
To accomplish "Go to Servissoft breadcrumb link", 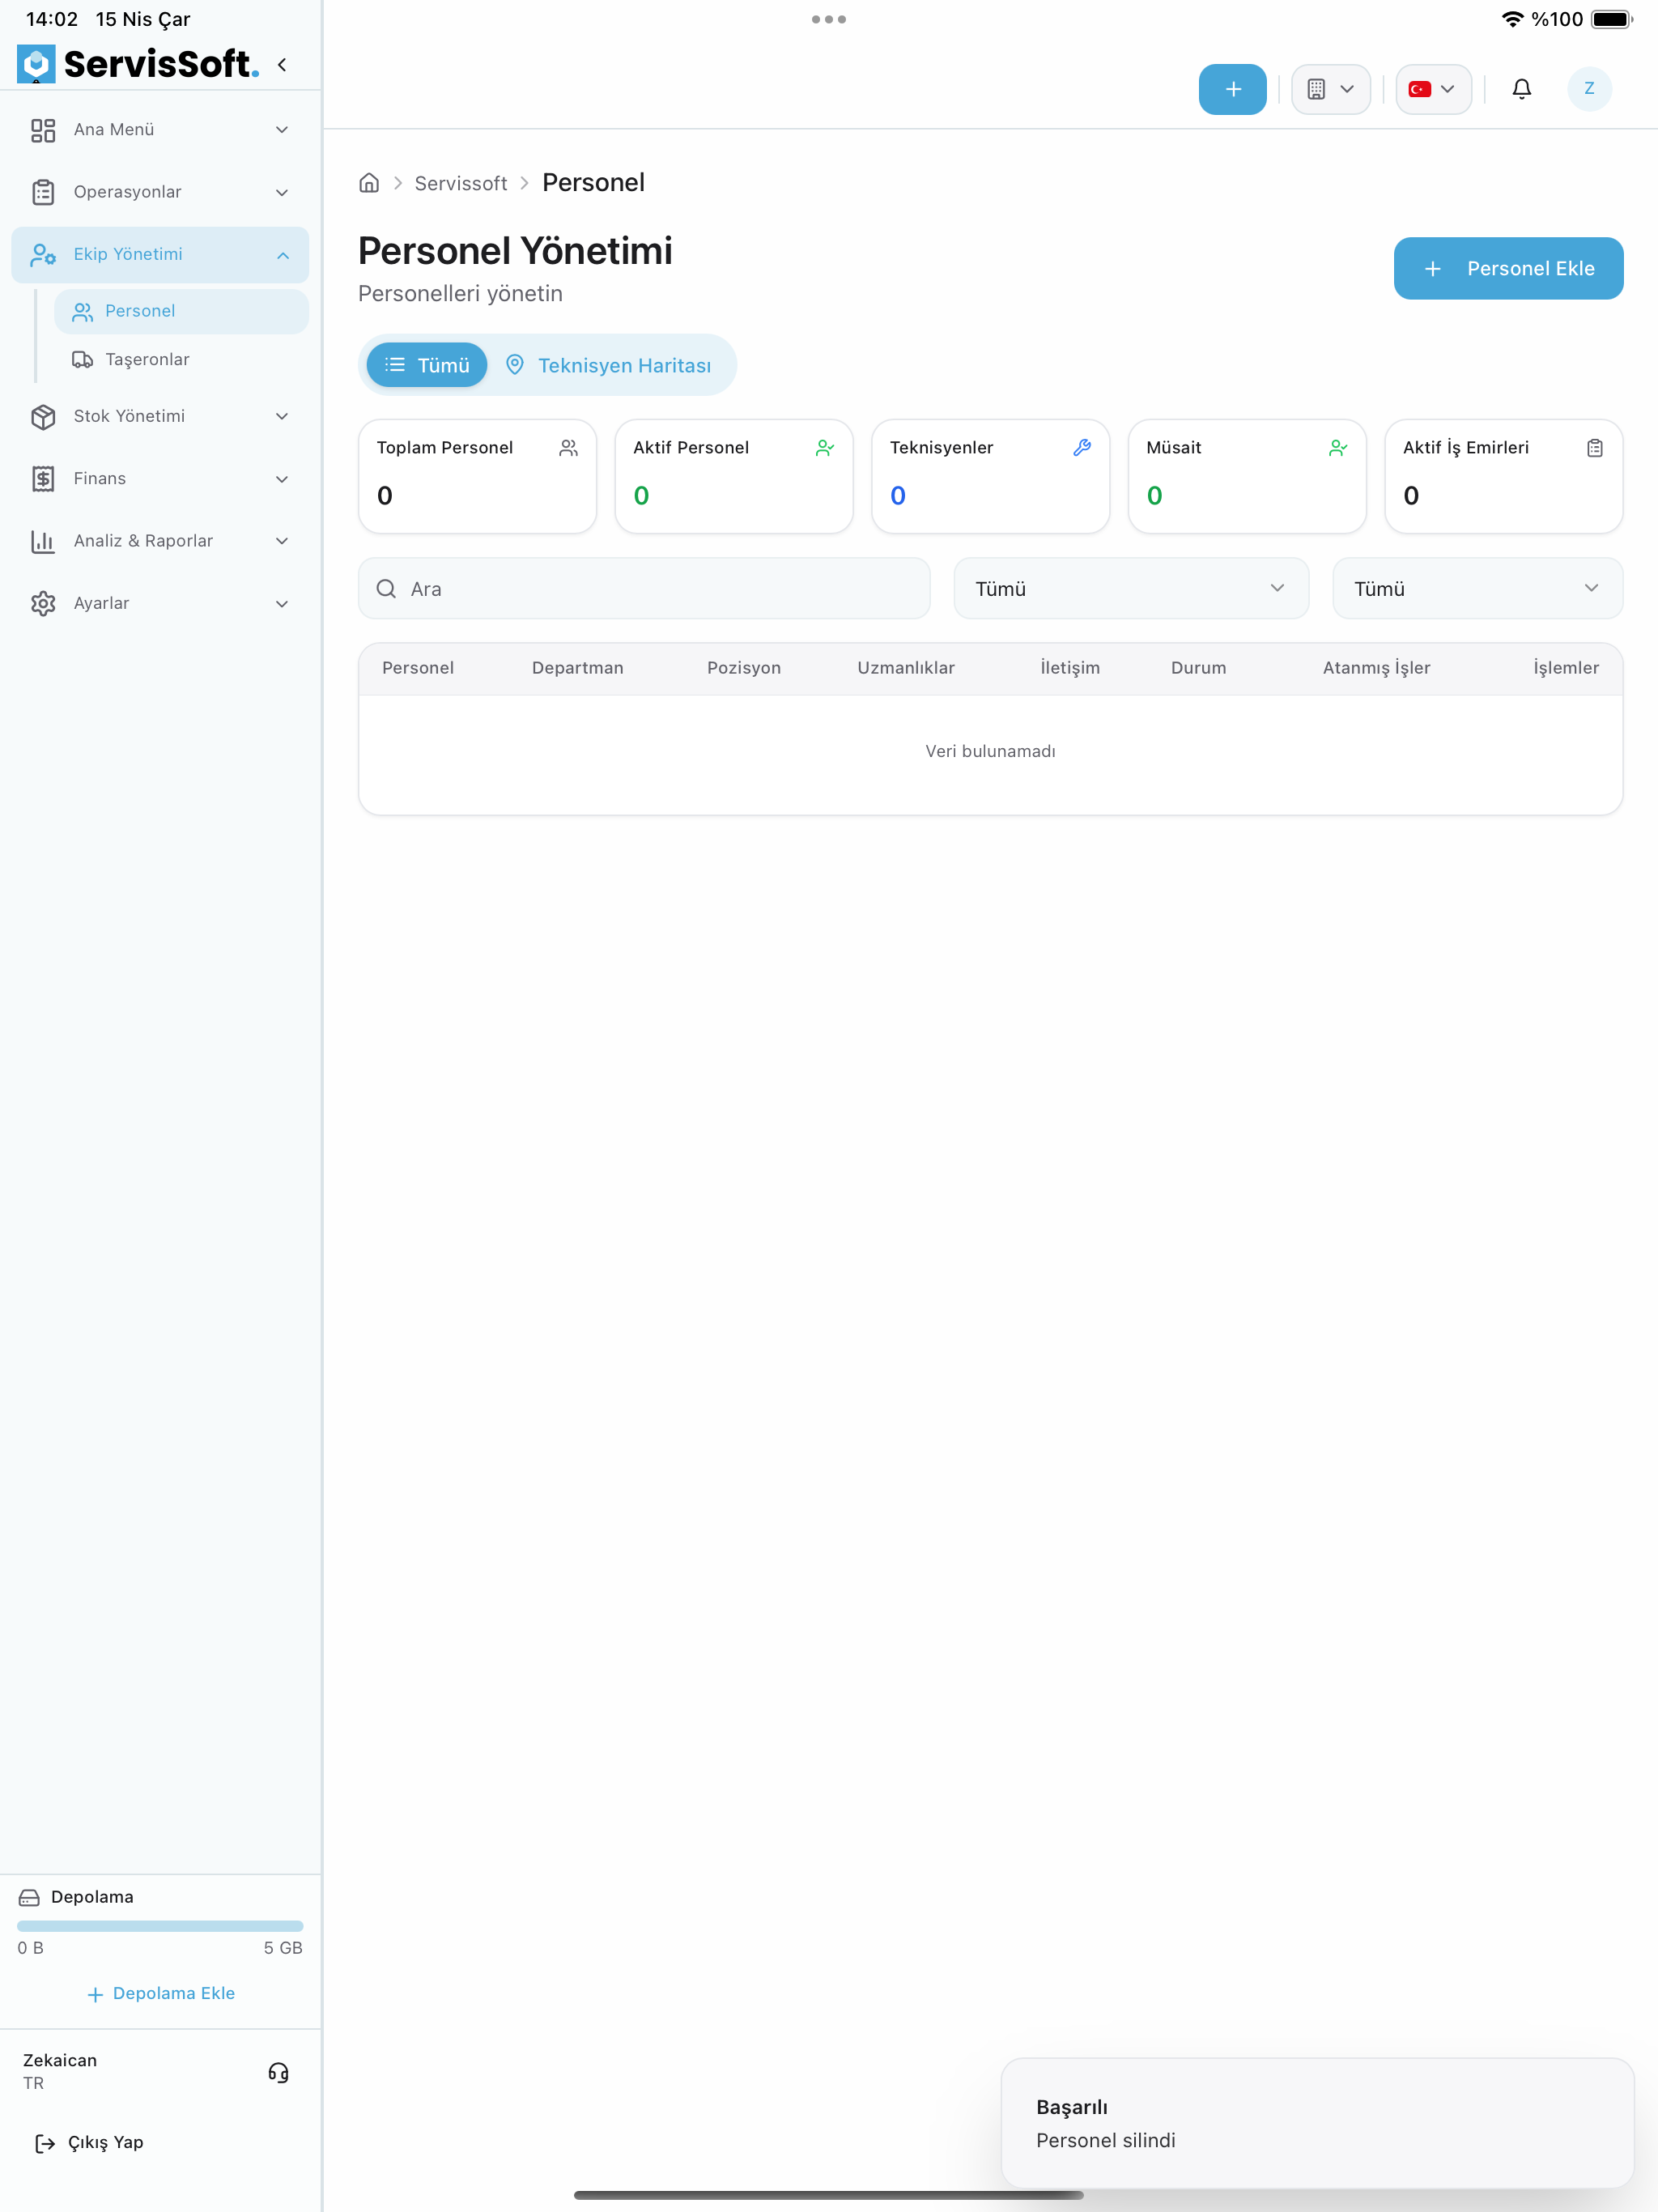I will 461,183.
